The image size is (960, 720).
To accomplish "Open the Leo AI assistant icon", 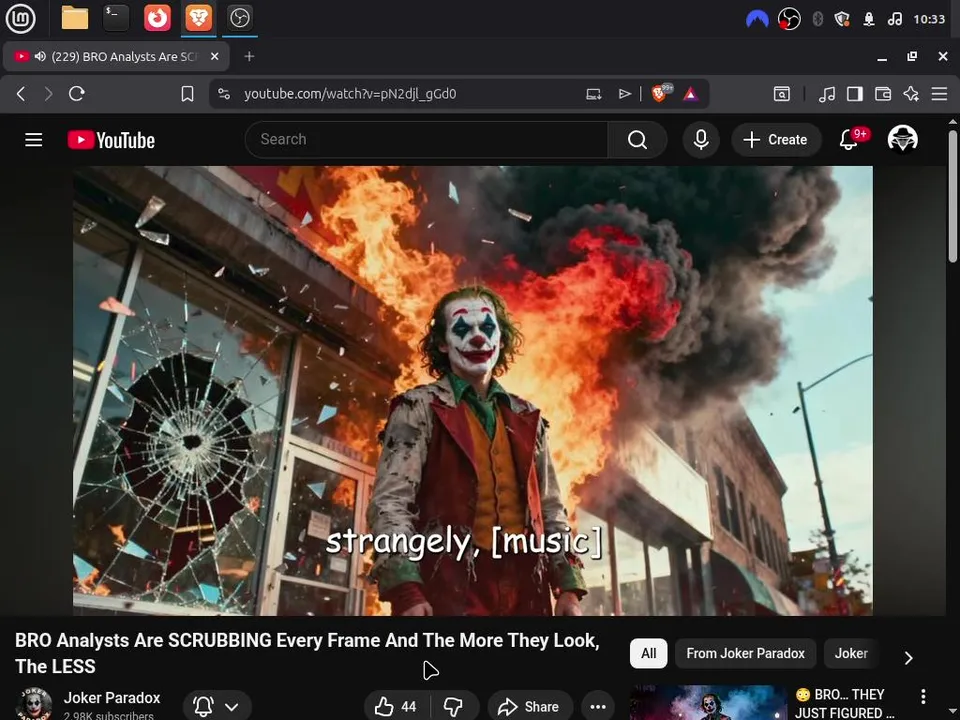I will click(911, 94).
